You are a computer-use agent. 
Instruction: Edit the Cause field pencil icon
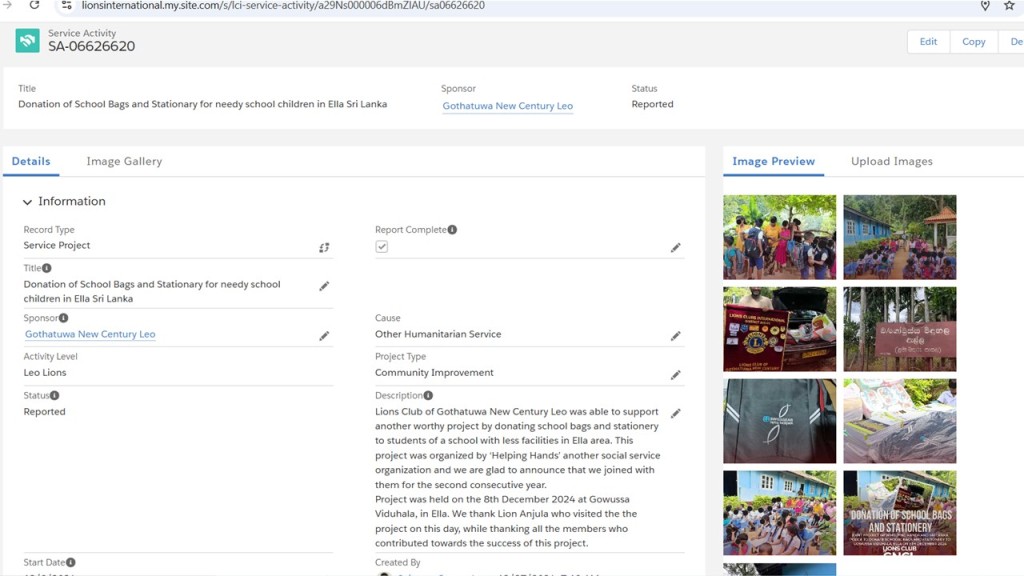pos(675,336)
